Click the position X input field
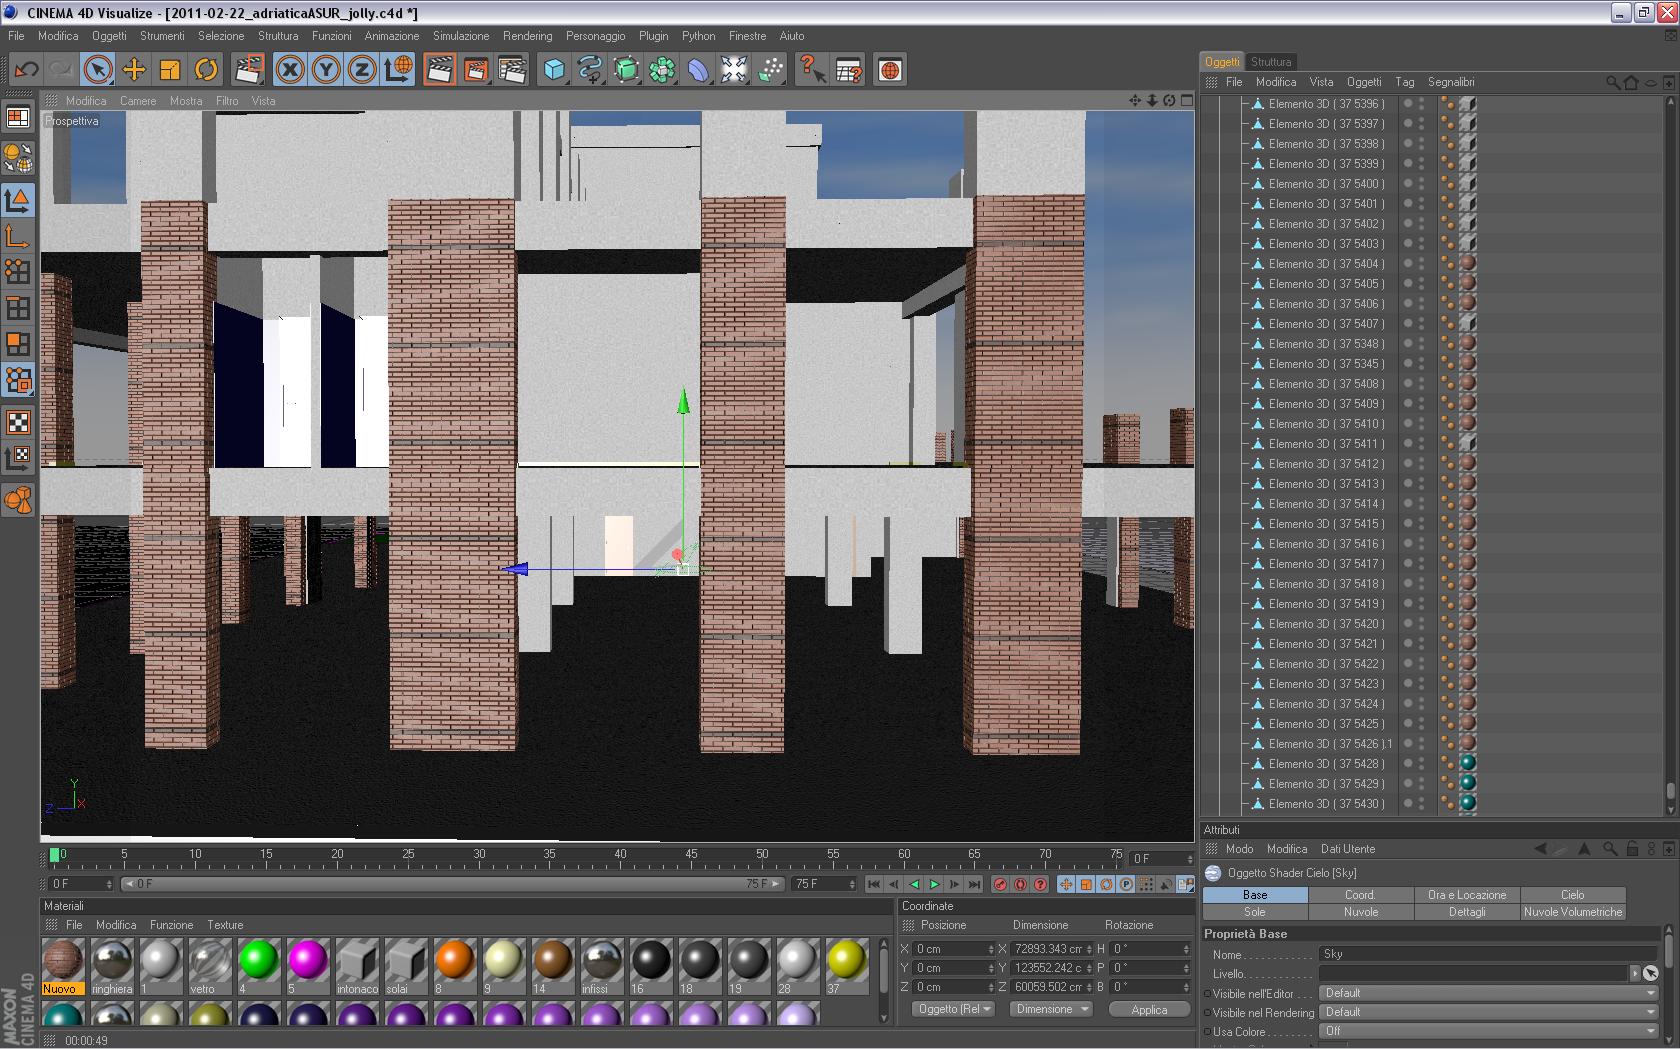Screen dimensions: 1680x1050 [954, 949]
